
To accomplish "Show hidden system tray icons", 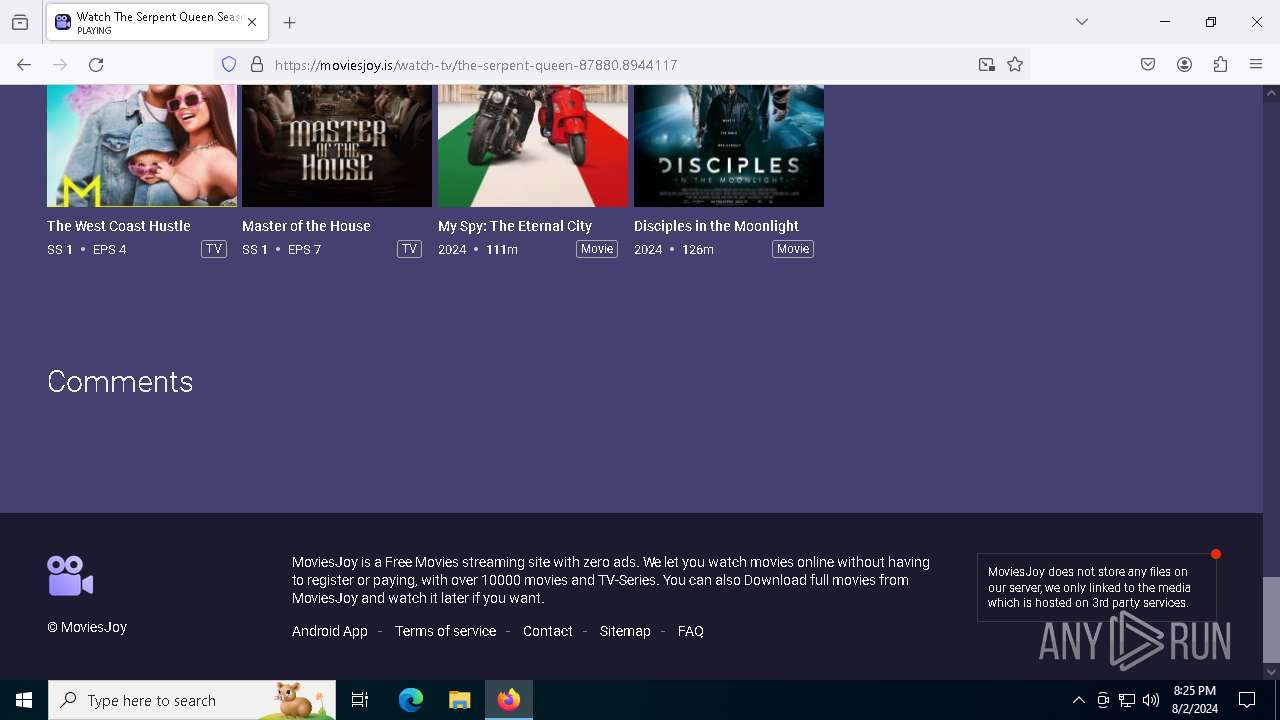I will pyautogui.click(x=1078, y=700).
